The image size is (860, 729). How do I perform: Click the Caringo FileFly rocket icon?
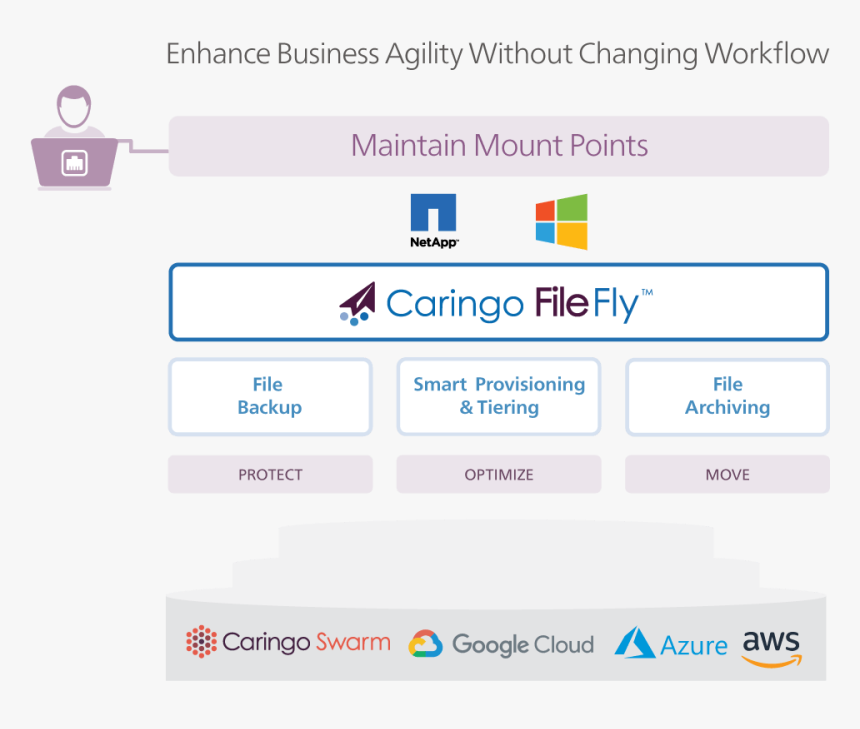(x=357, y=303)
